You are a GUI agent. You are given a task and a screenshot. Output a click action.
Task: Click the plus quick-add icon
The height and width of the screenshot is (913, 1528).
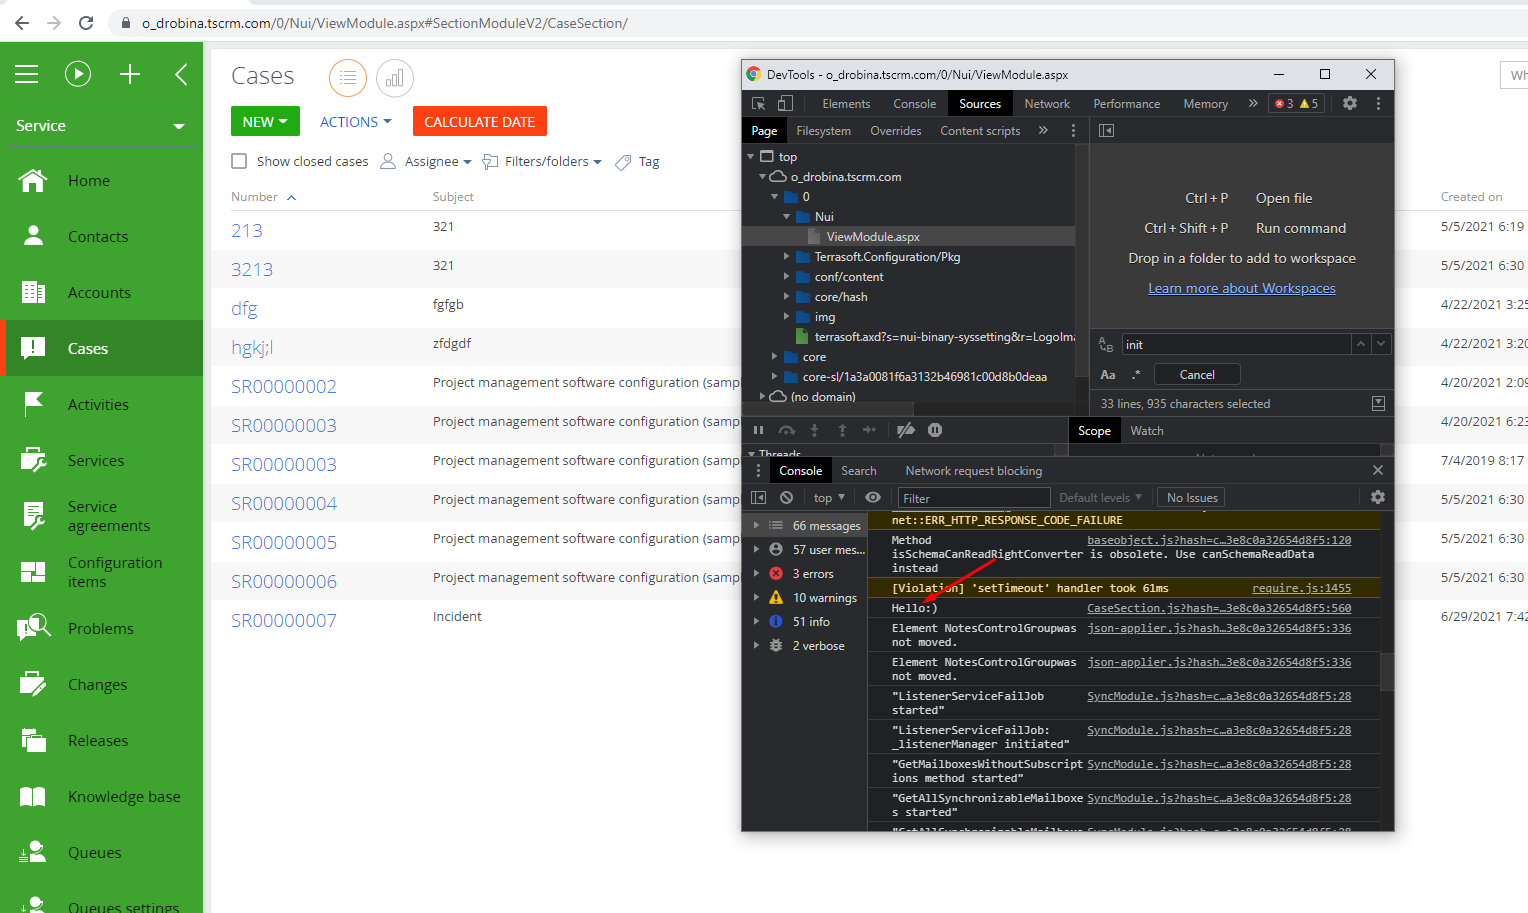pos(130,74)
